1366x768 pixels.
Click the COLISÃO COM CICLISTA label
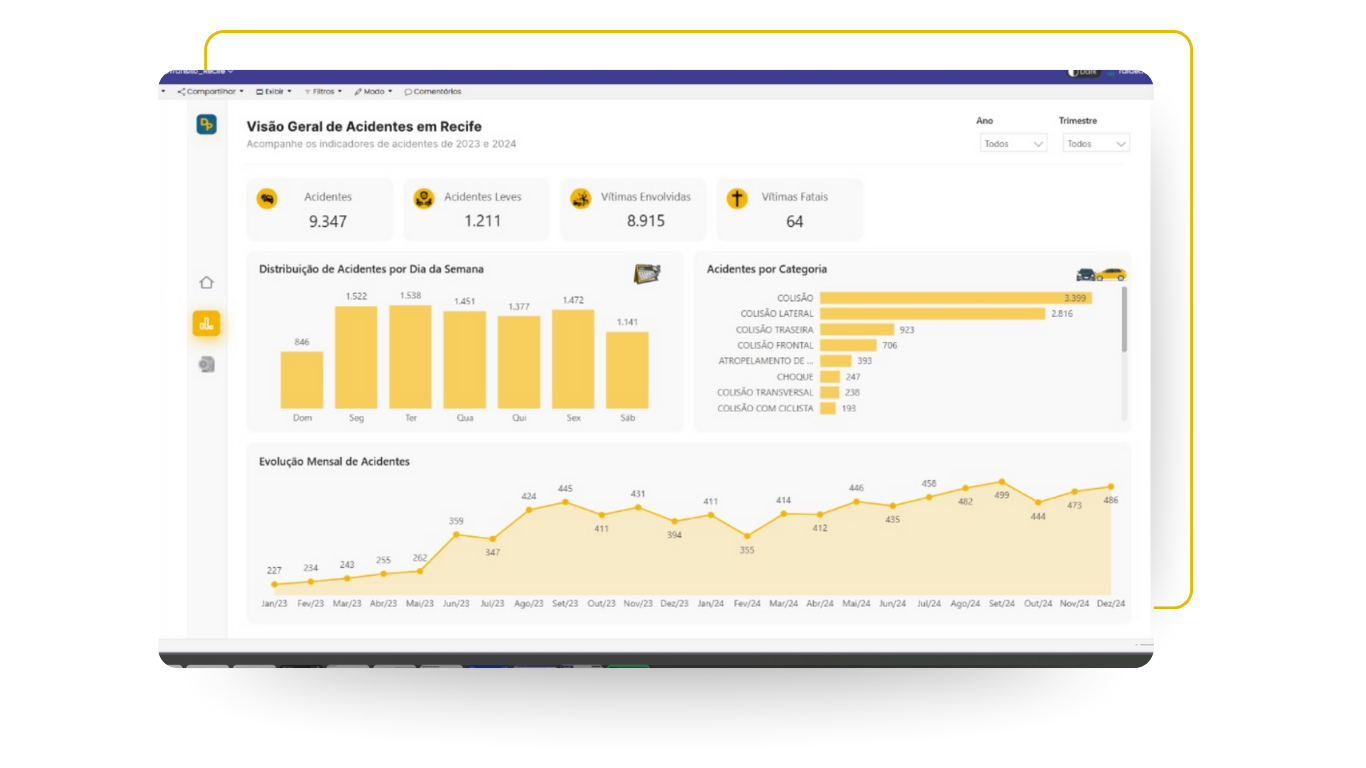coord(765,408)
